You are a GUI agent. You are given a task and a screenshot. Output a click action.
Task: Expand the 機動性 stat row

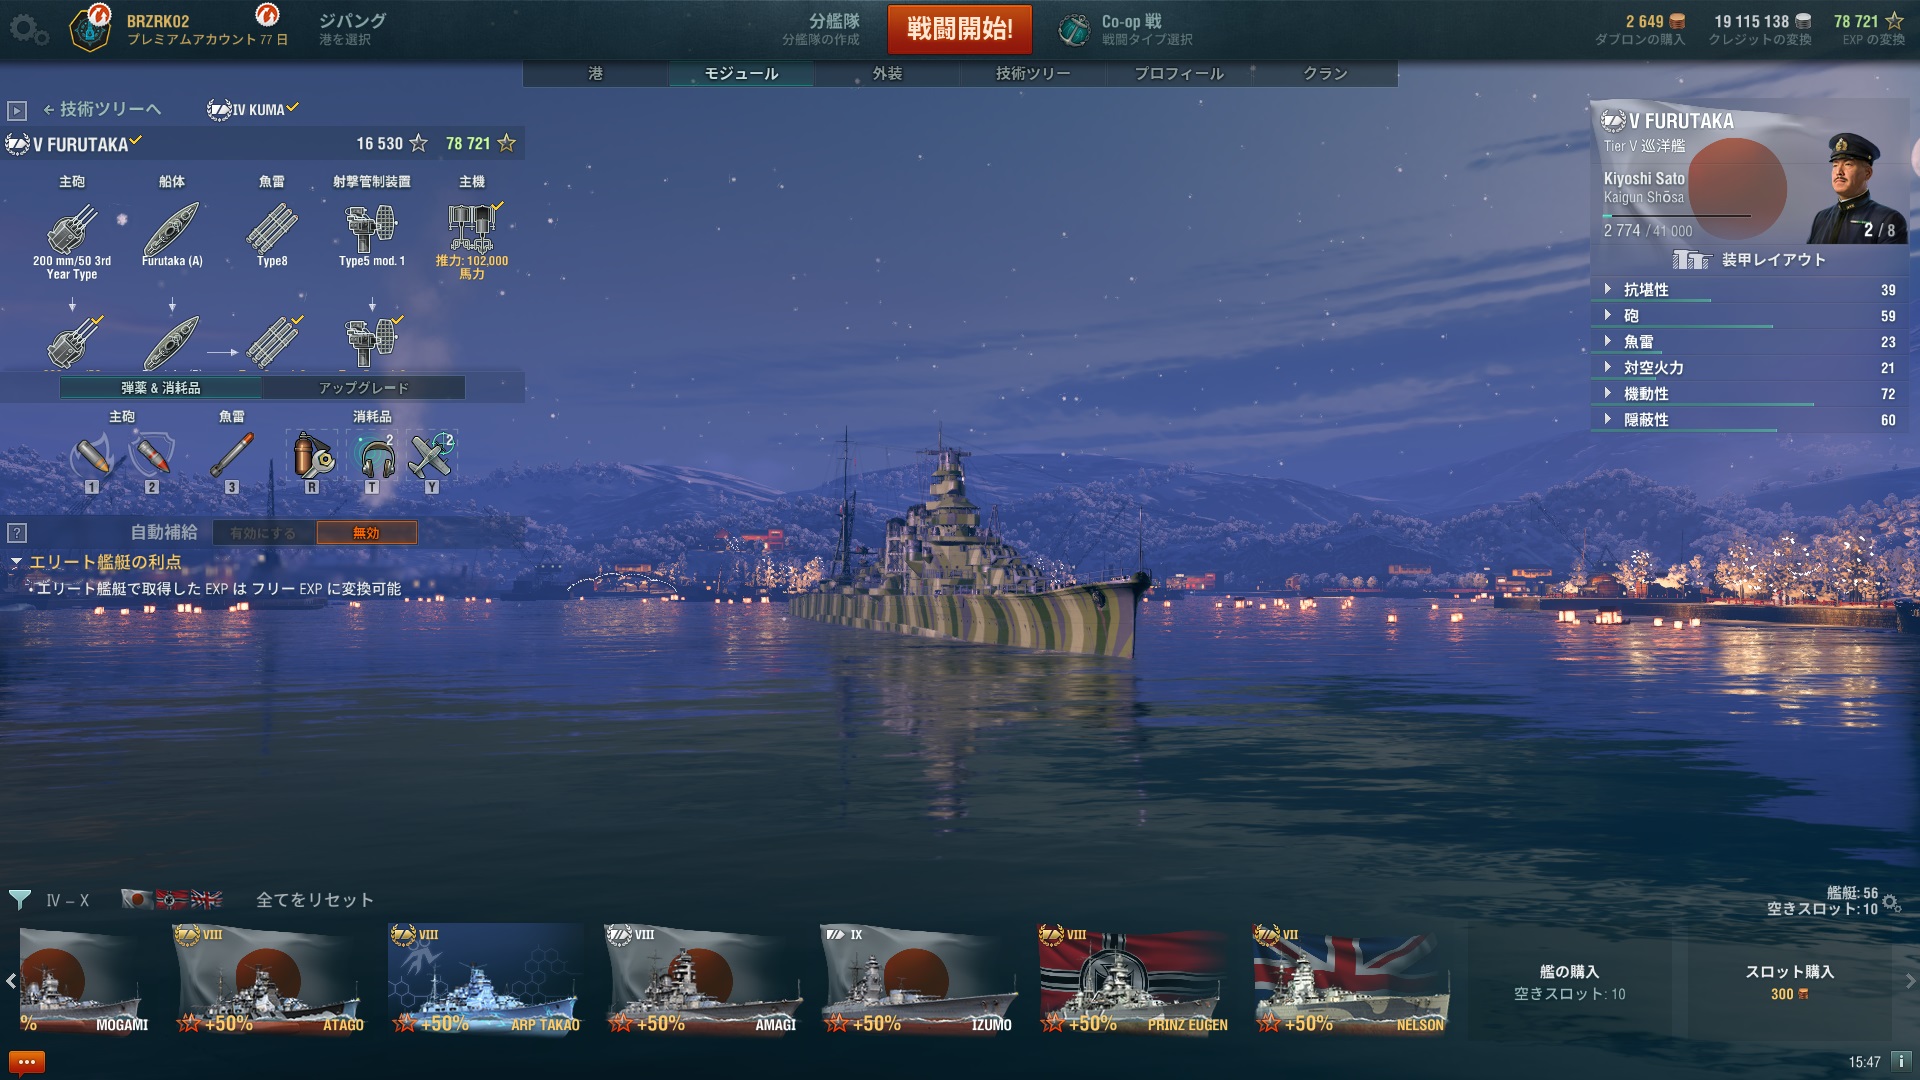click(x=1748, y=394)
